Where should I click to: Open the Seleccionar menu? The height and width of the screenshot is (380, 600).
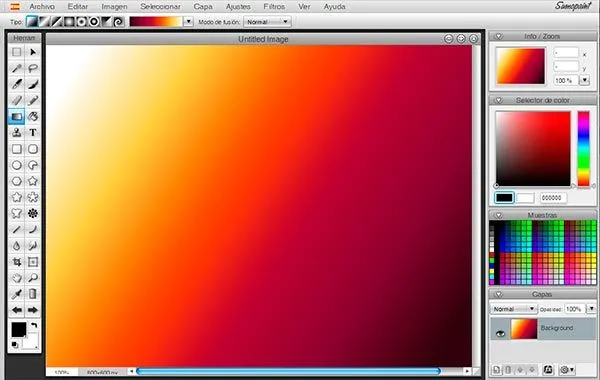click(x=160, y=7)
